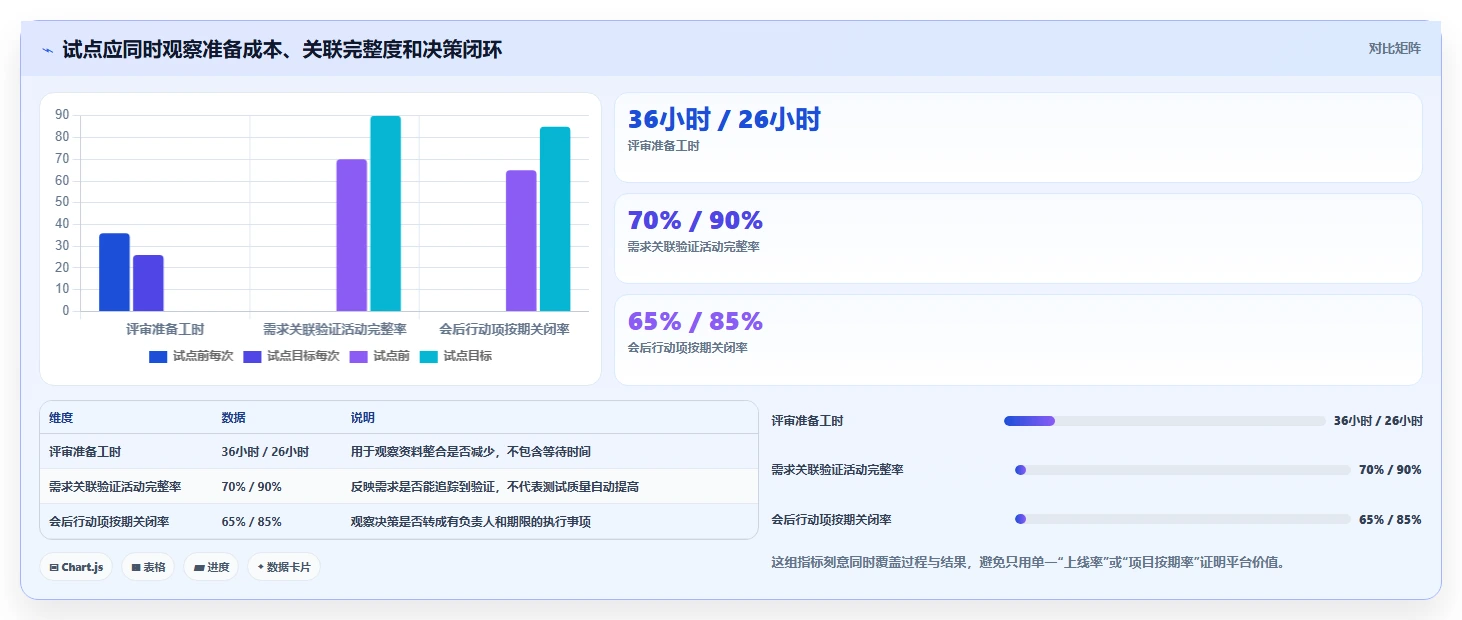Image resolution: width=1462 pixels, height=620 pixels.
Task: Click the 36小时 / 26小时 table cell
Action: click(x=265, y=452)
